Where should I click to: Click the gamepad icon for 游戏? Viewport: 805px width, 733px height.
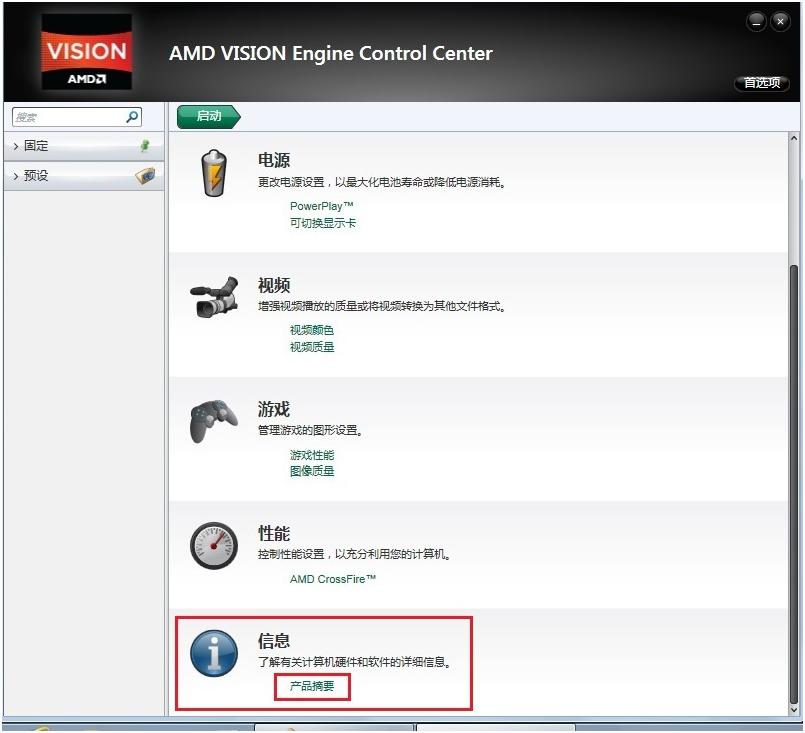click(x=214, y=421)
